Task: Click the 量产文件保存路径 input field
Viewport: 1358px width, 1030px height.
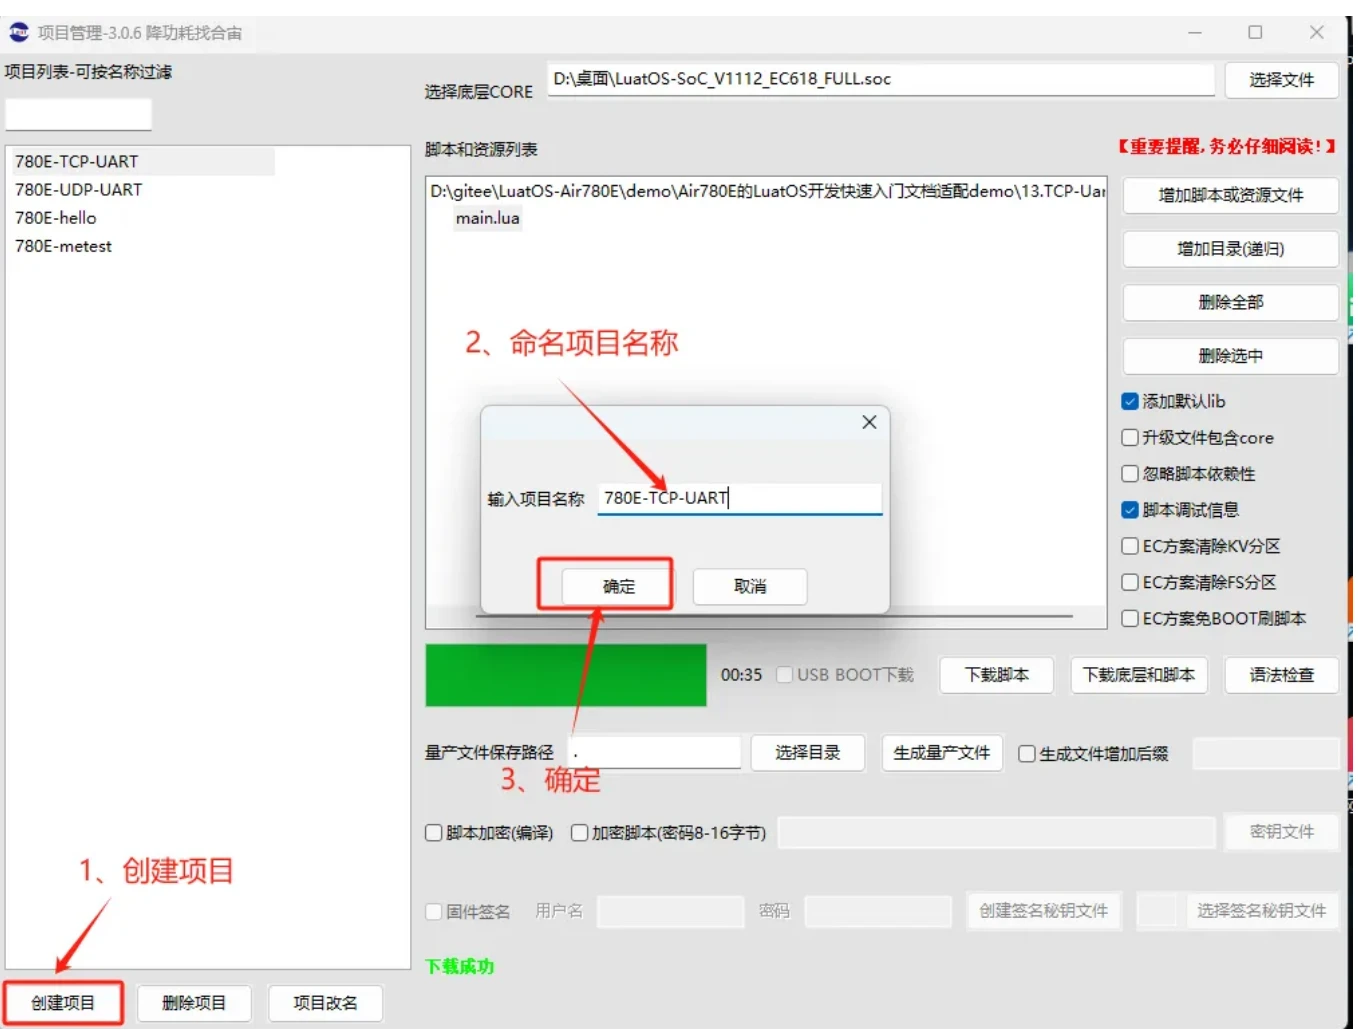Action: point(655,753)
